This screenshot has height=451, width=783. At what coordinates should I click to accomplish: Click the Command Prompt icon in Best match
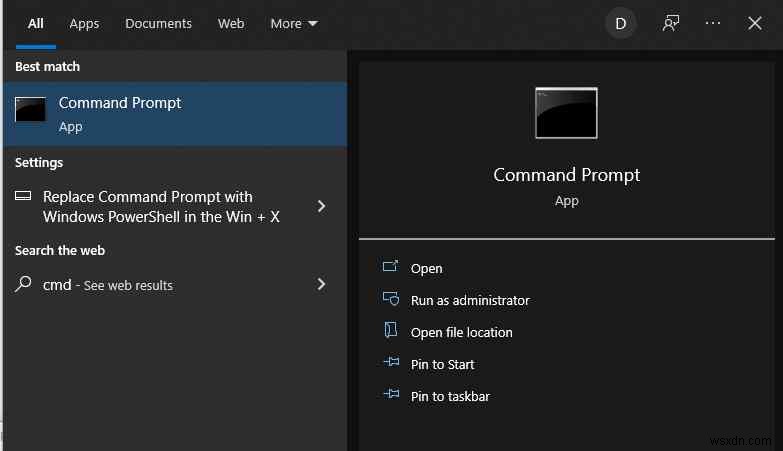click(30, 111)
